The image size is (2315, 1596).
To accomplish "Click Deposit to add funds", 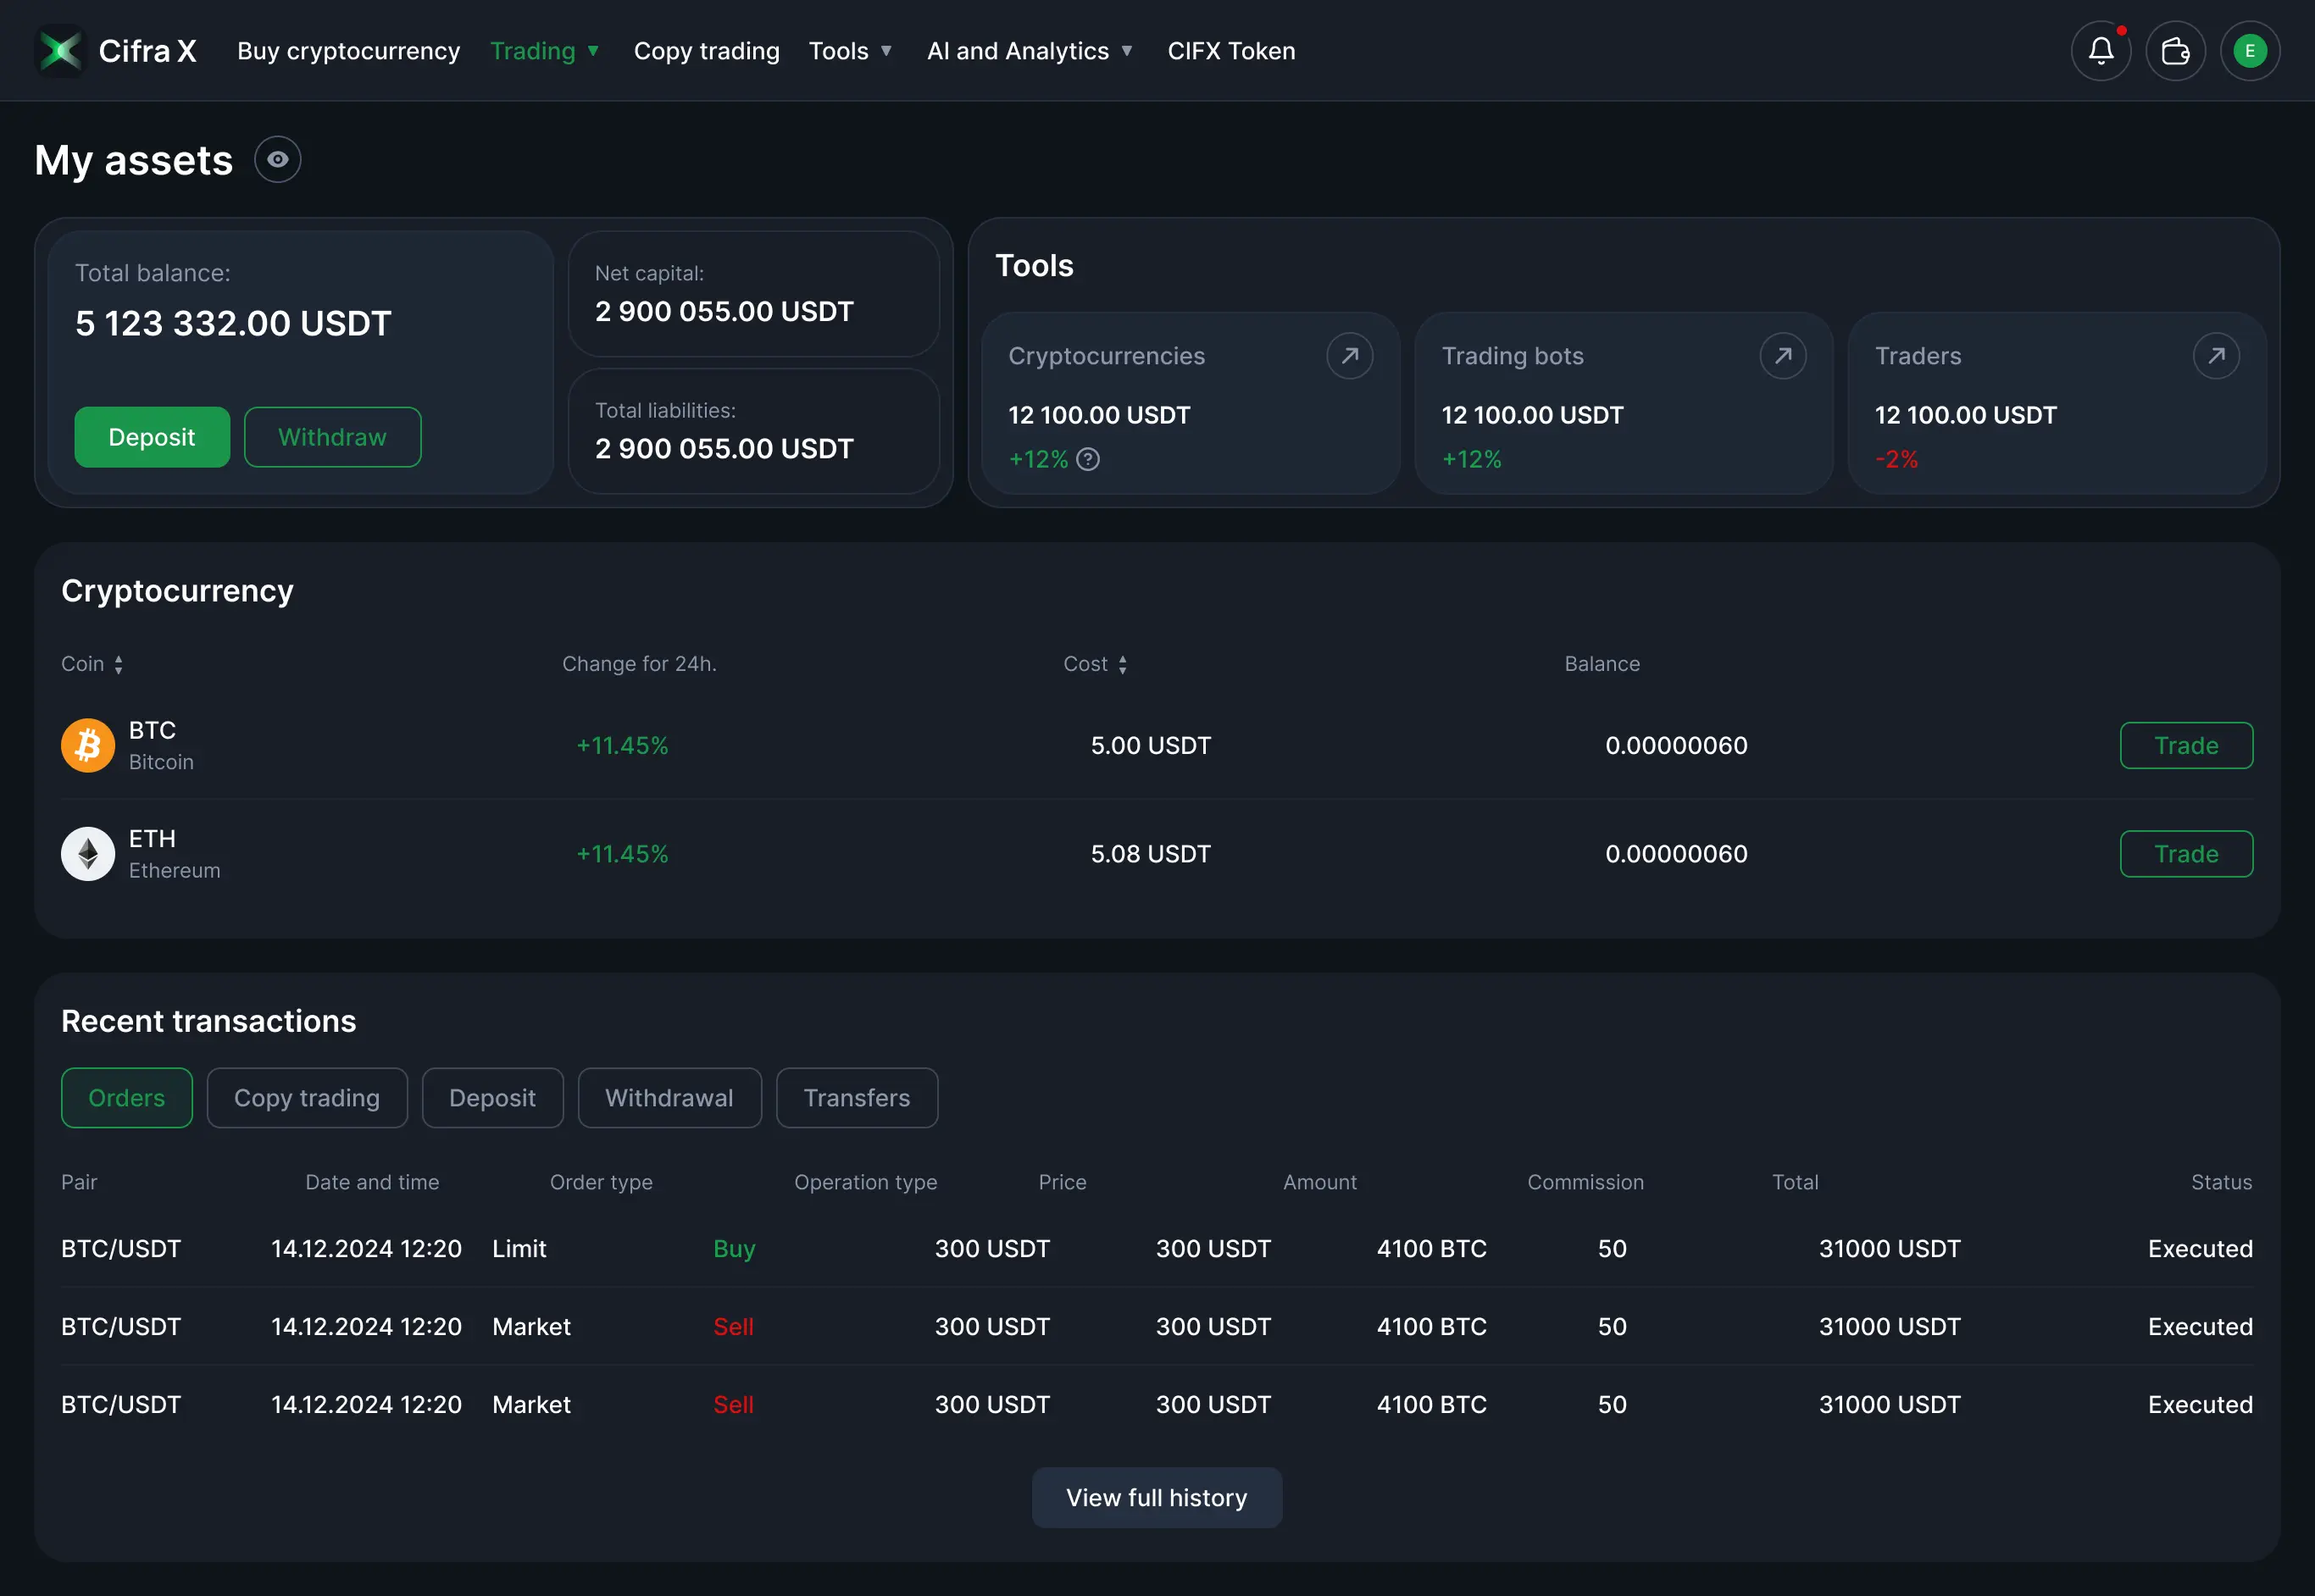I will 151,436.
